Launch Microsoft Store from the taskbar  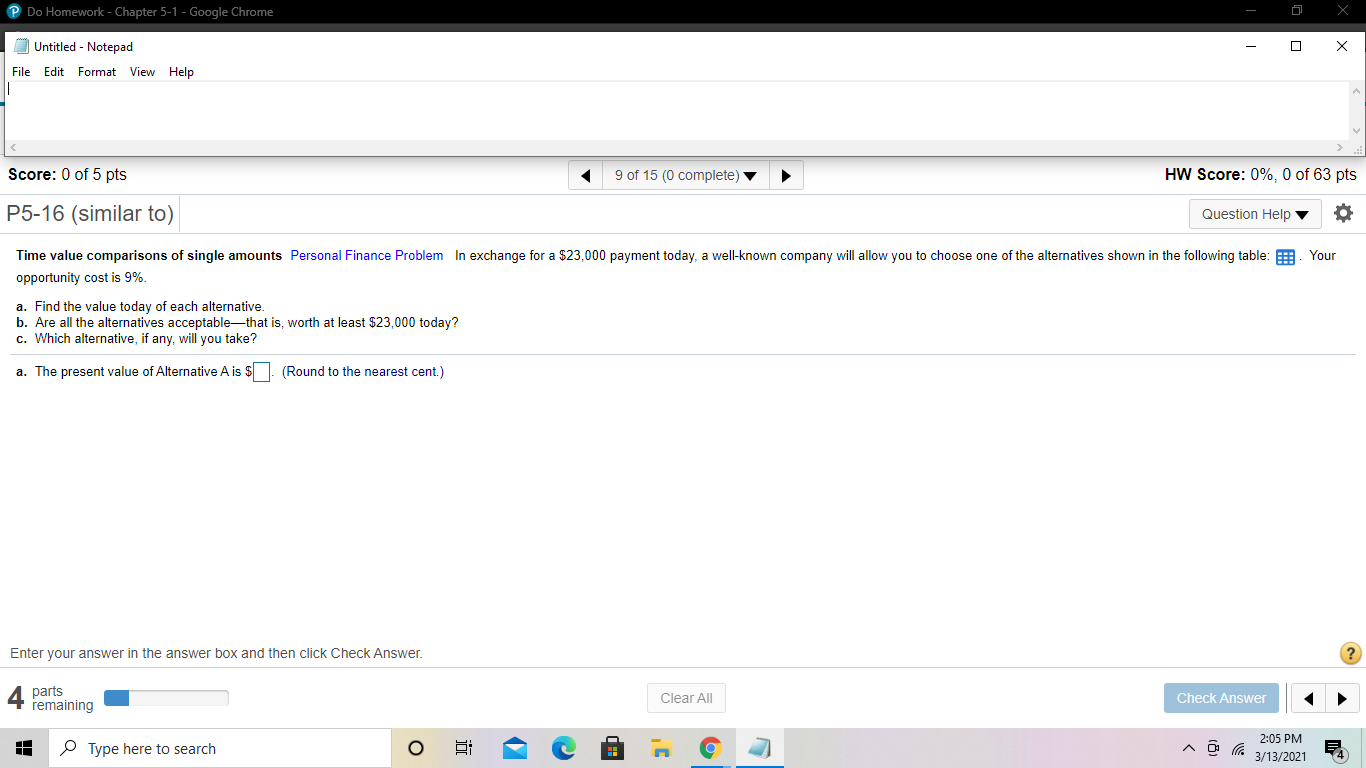click(612, 747)
